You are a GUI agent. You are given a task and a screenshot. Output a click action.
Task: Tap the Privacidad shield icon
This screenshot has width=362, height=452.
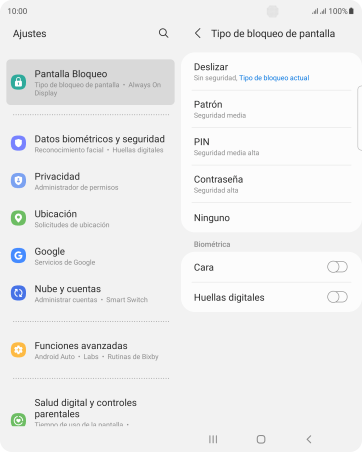pos(19,181)
